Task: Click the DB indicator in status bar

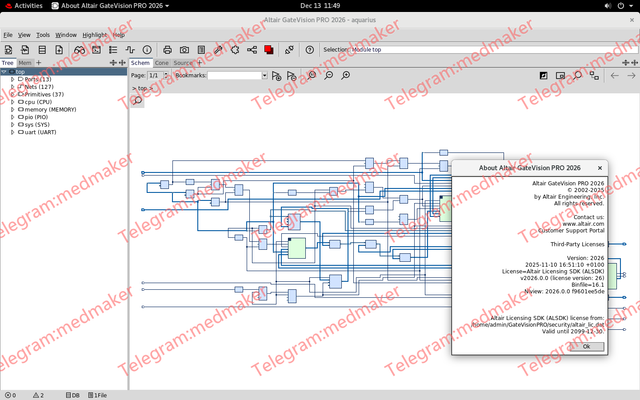Action: point(73,395)
